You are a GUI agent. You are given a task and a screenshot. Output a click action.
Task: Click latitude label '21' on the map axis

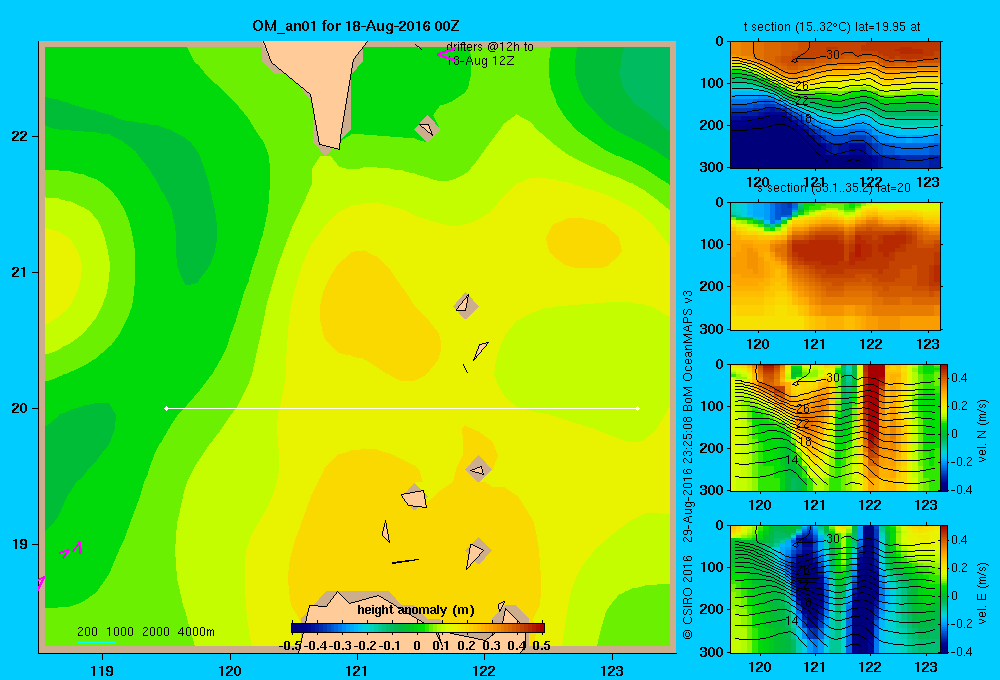click(20, 272)
